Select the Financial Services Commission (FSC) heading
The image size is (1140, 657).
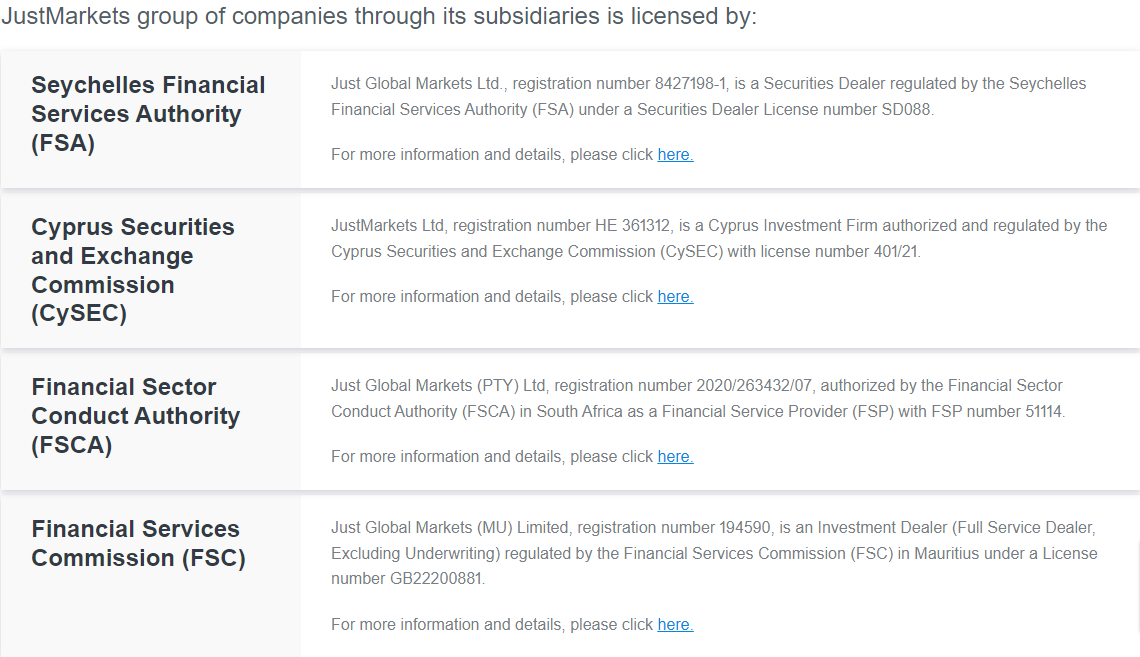point(139,543)
